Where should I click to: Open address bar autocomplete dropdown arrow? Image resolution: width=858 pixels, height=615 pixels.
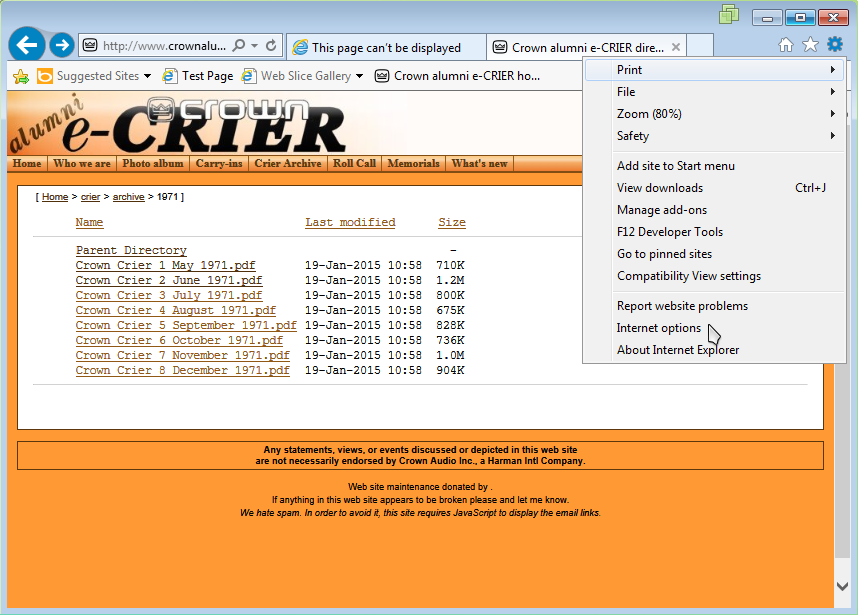click(255, 46)
